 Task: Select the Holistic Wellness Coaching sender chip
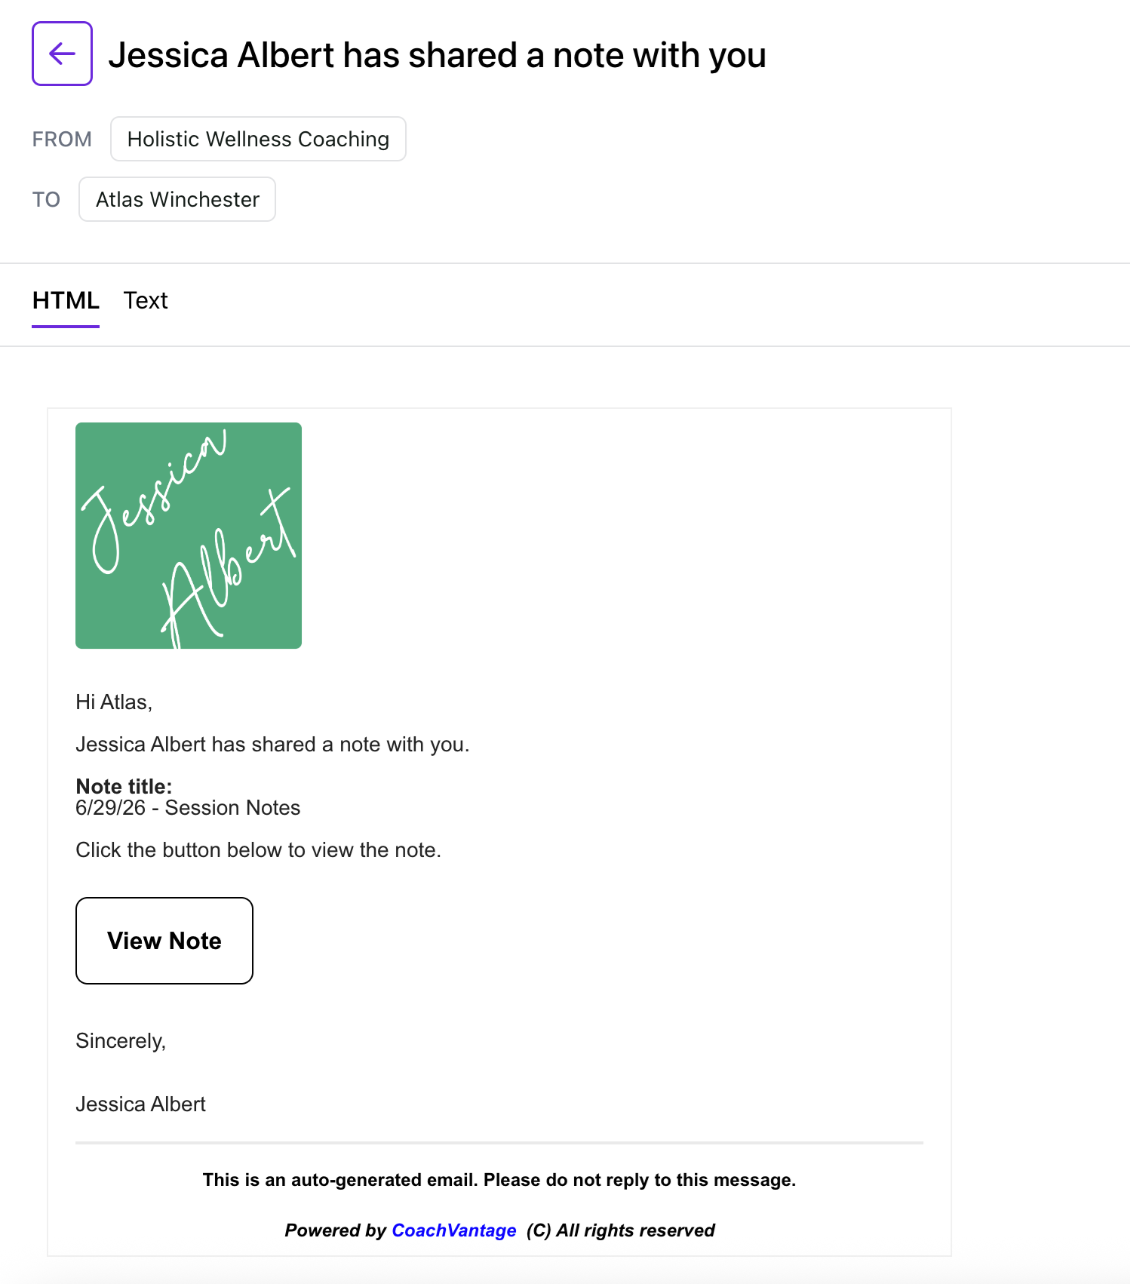pos(258,139)
